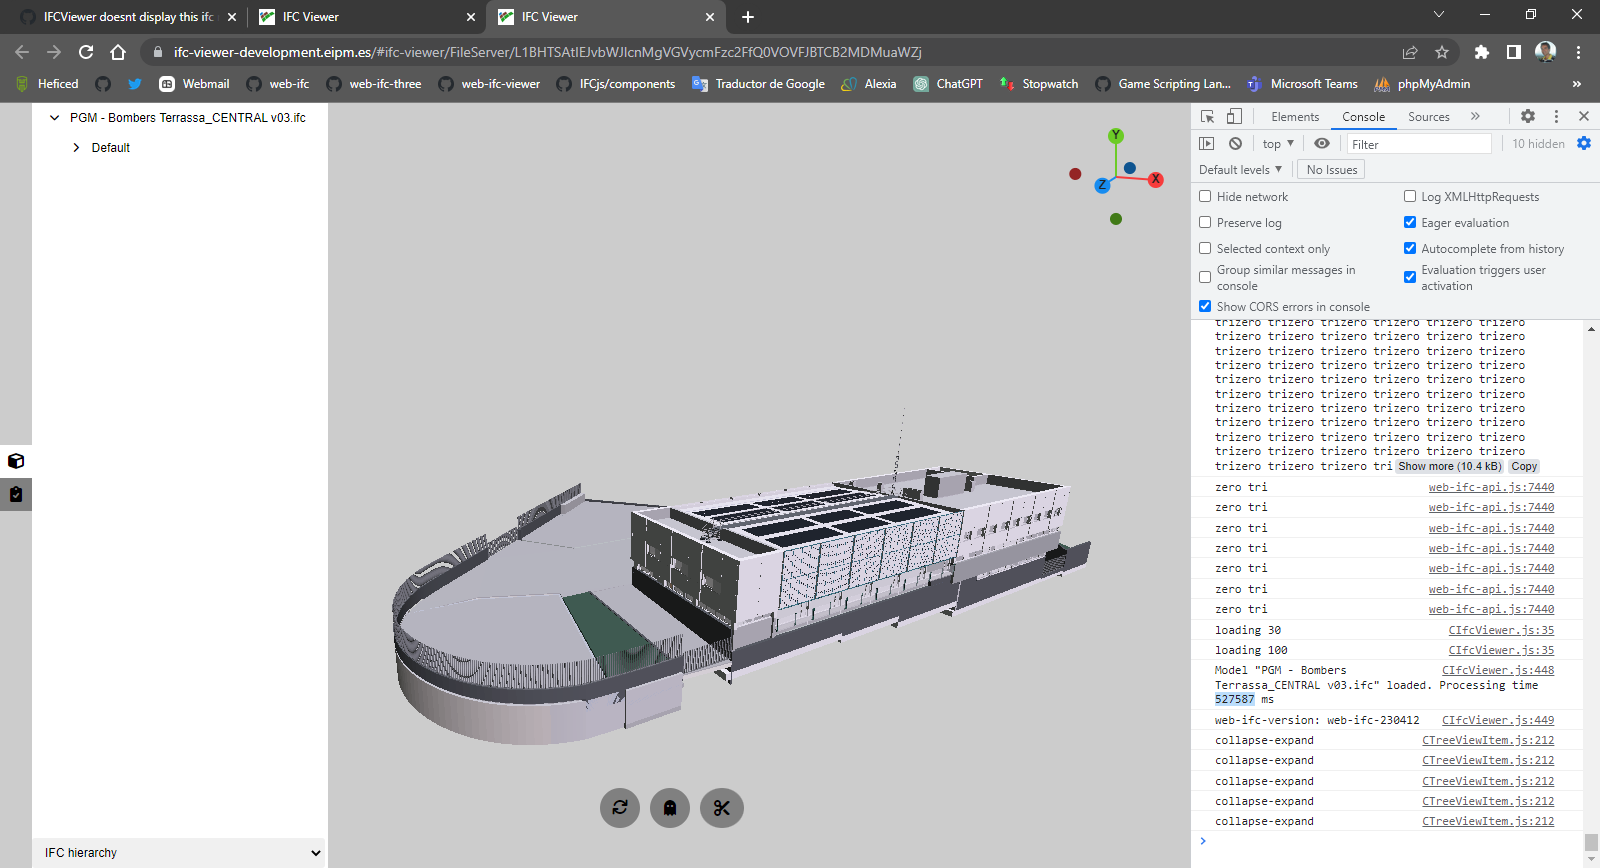Image resolution: width=1600 pixels, height=868 pixels.
Task: Disable the Eager evaluation checkbox
Action: [x=1410, y=223]
